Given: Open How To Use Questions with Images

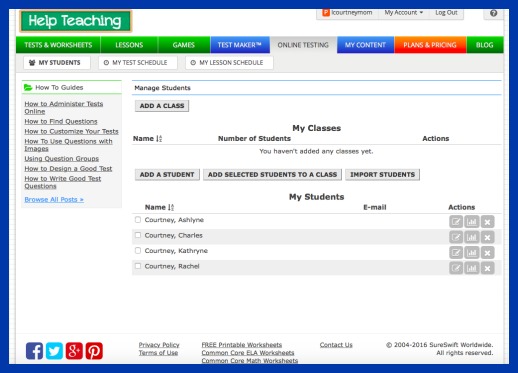Looking at the screenshot, I should tap(68, 145).
